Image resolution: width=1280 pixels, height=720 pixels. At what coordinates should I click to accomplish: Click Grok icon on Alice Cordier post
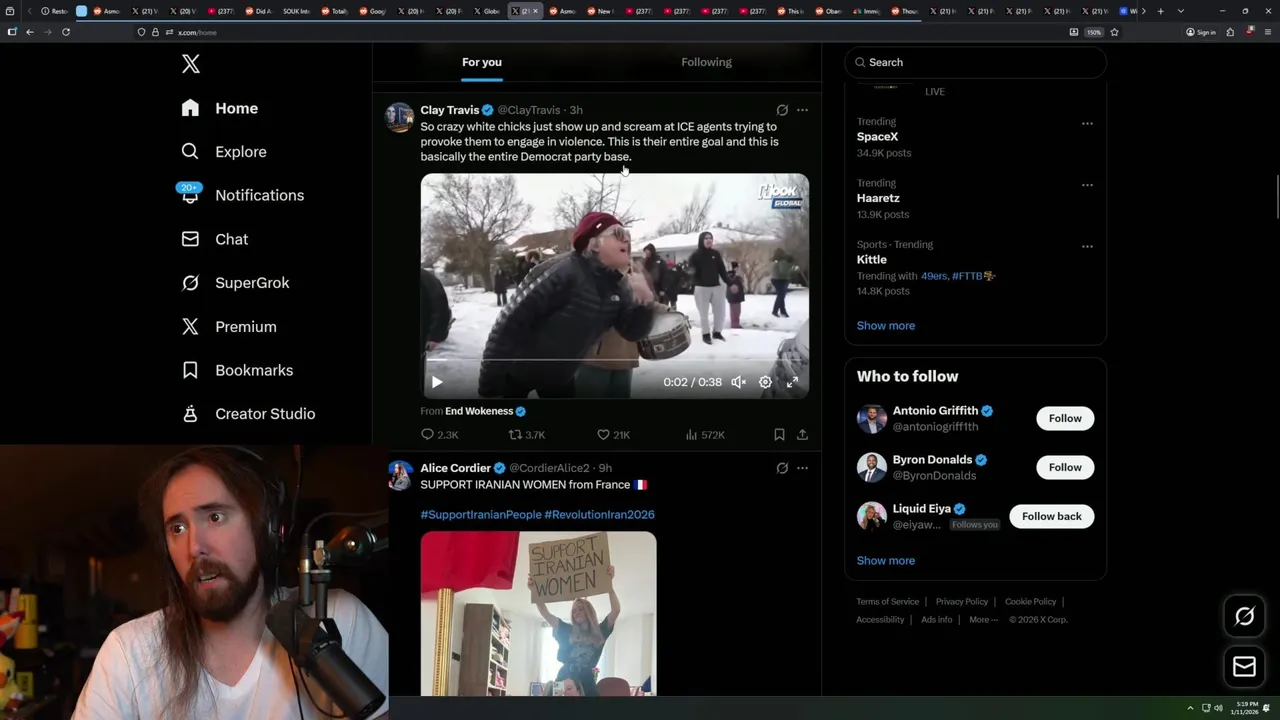[782, 468]
